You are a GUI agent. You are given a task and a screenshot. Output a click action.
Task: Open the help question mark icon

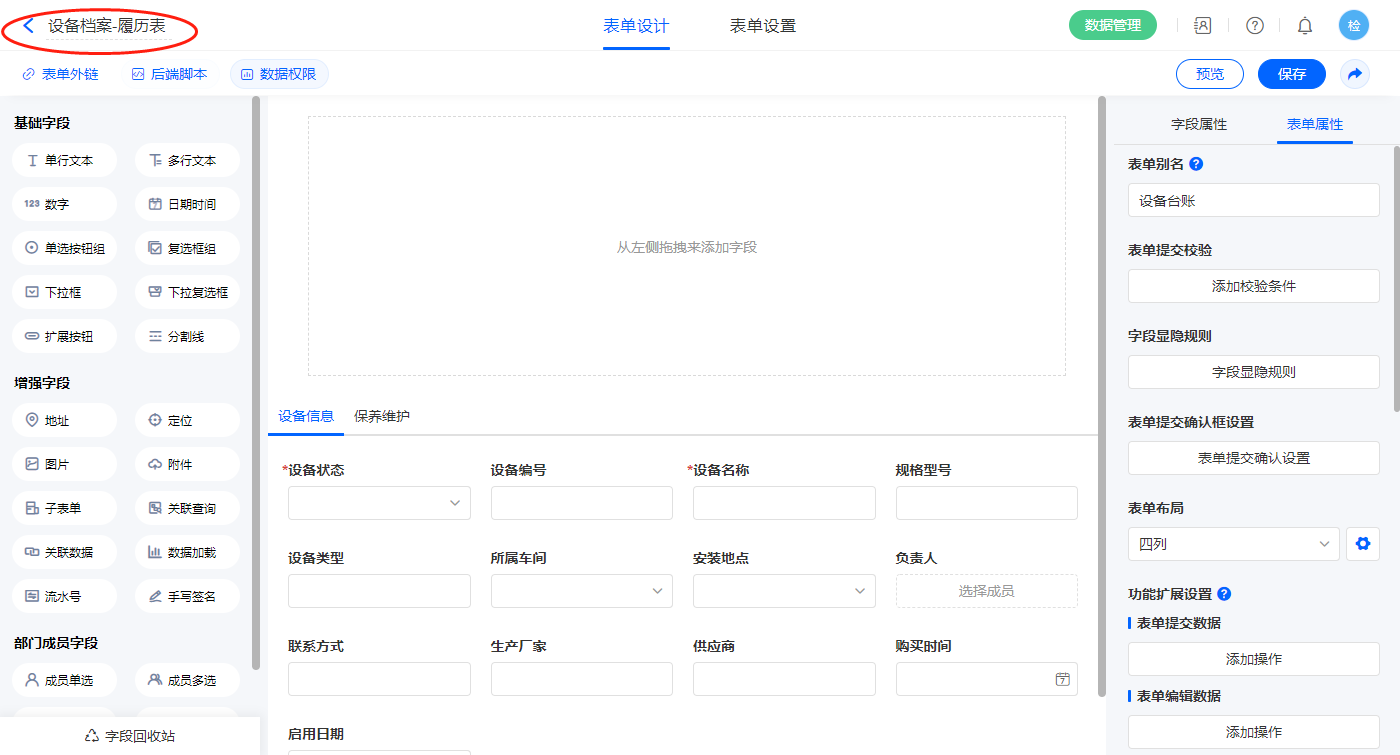point(1254,26)
